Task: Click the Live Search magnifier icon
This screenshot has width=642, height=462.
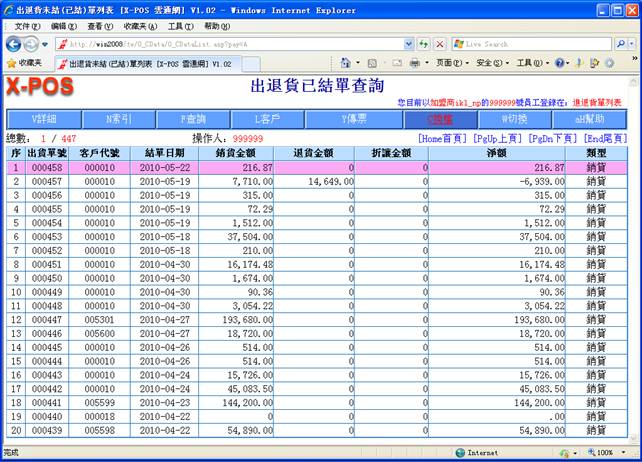Action: [623, 44]
